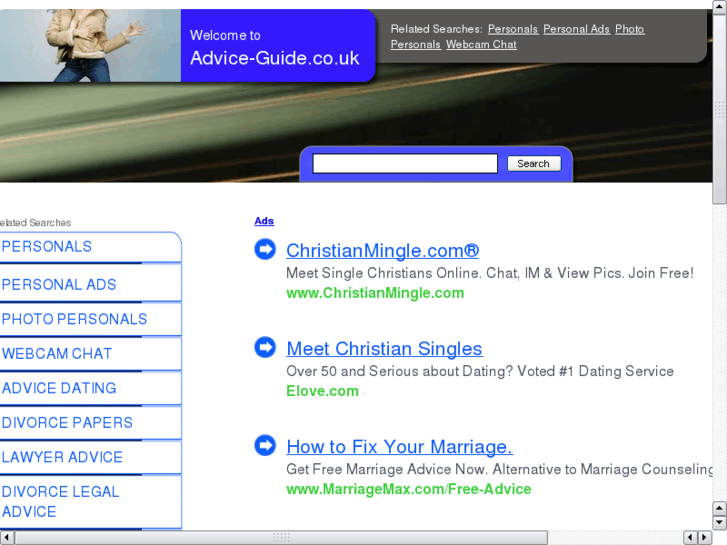Viewport: 727px width, 545px height.
Task: Click the horizontal scrollbar far-left arrow
Action: pos(7,538)
